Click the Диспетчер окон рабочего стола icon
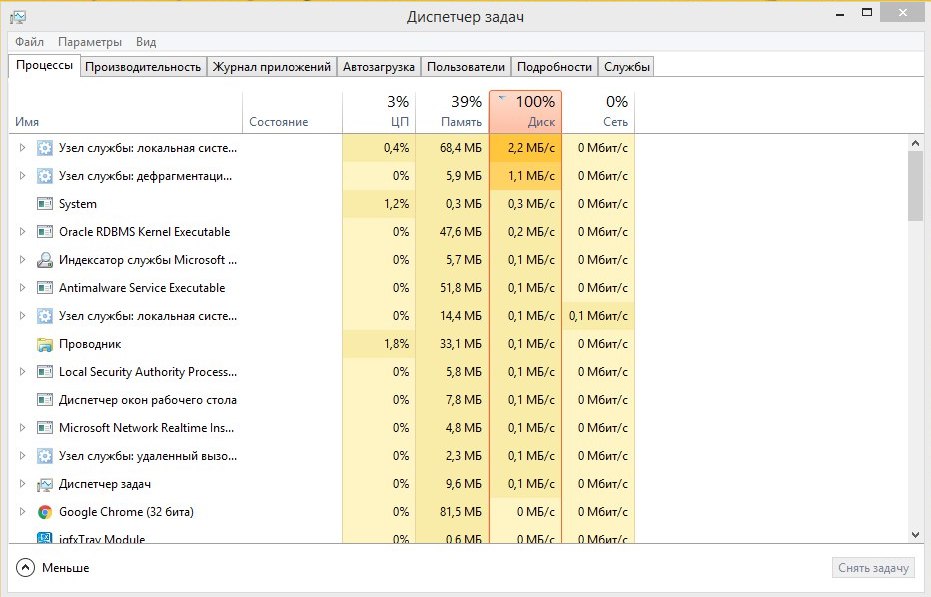The height and width of the screenshot is (597, 931). [x=45, y=400]
